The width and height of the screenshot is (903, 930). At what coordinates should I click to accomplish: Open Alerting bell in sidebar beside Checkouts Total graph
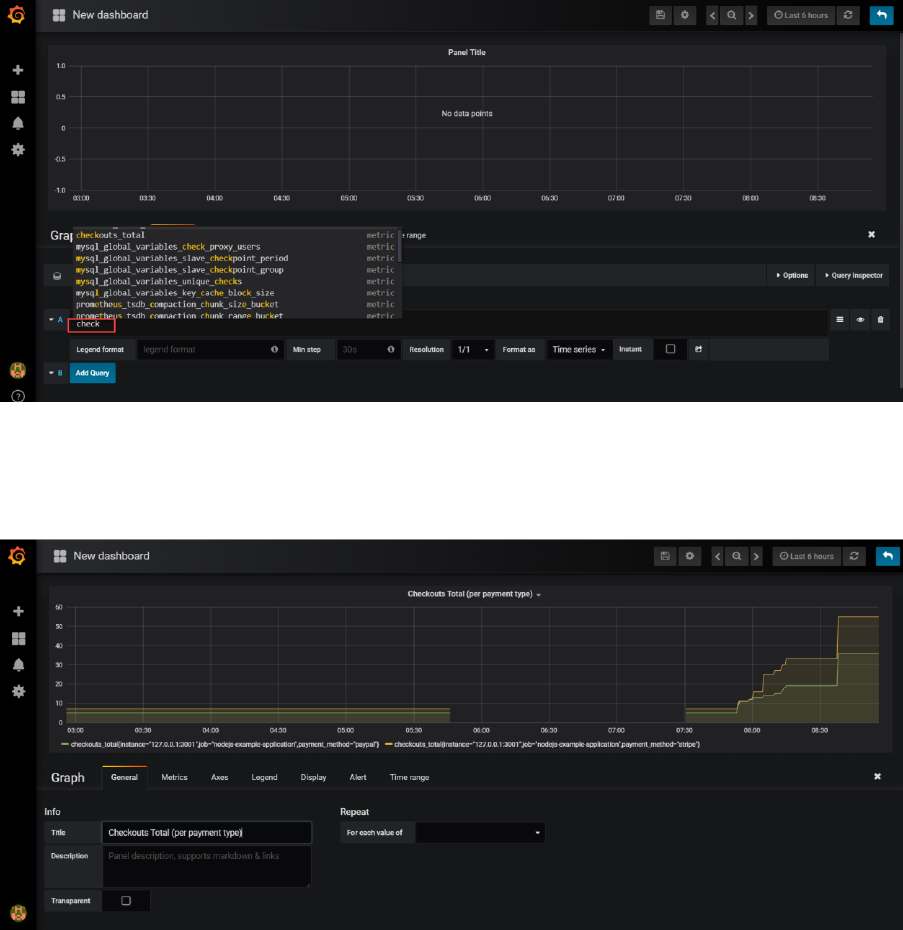coord(18,665)
